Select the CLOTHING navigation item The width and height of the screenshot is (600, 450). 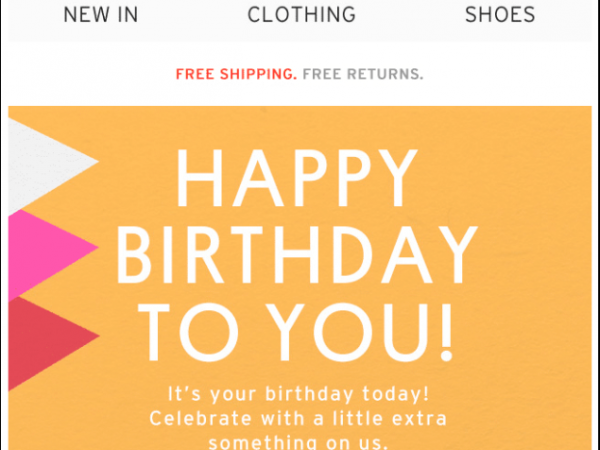(301, 15)
